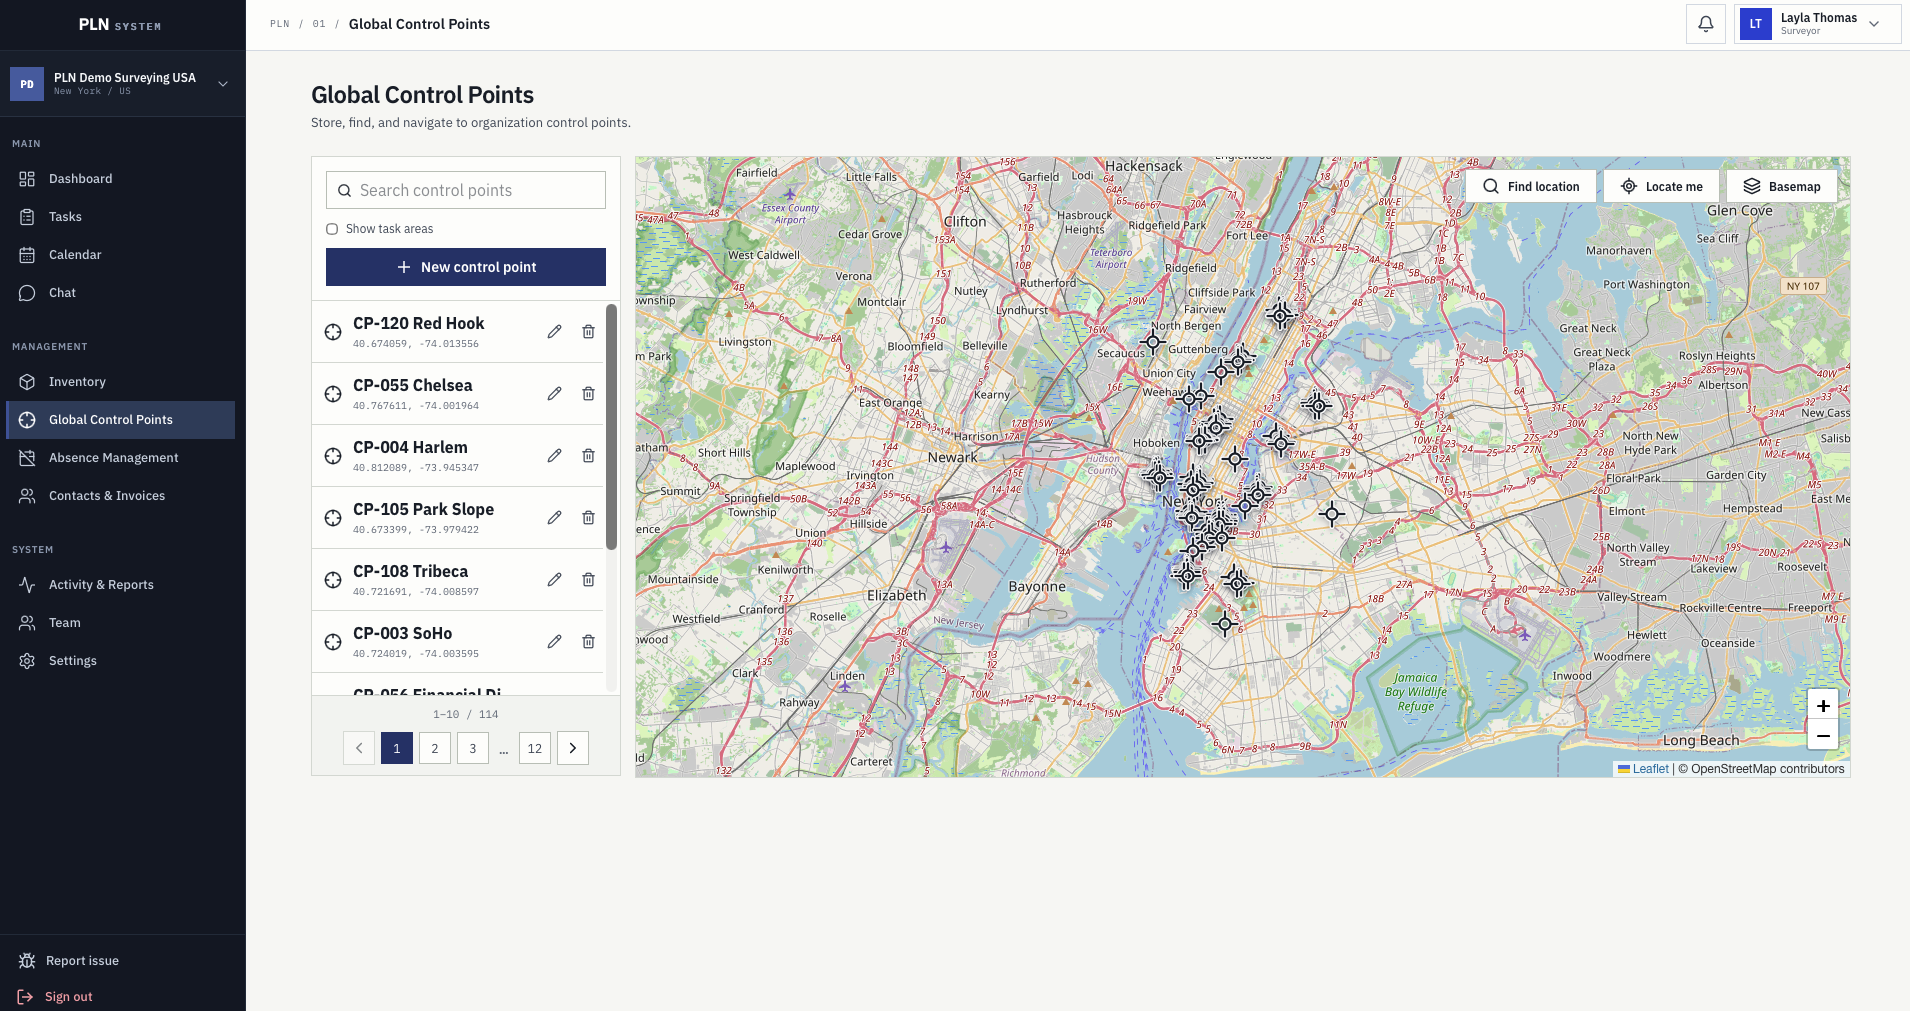Open Activity & Reports in sidebar

[x=120, y=585]
